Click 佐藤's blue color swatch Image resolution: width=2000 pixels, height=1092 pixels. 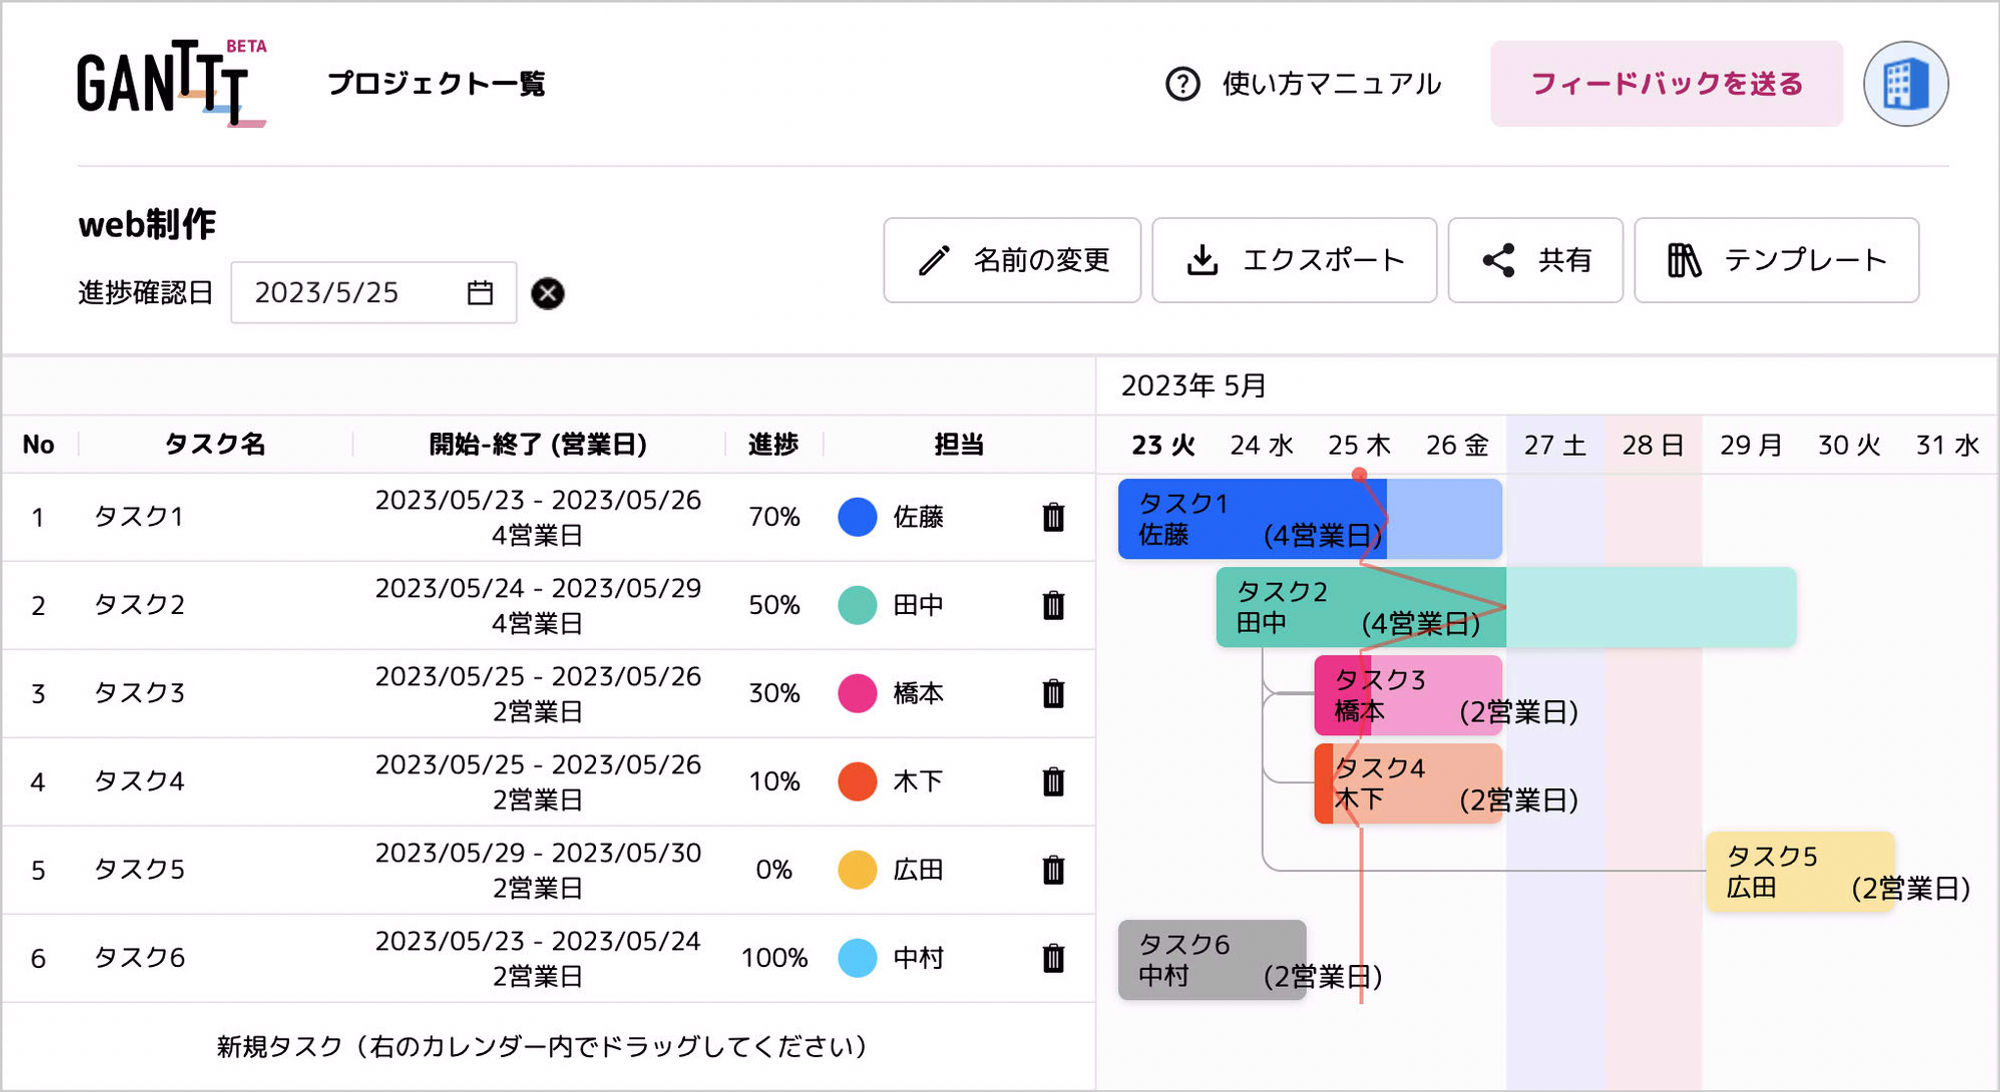click(x=857, y=517)
